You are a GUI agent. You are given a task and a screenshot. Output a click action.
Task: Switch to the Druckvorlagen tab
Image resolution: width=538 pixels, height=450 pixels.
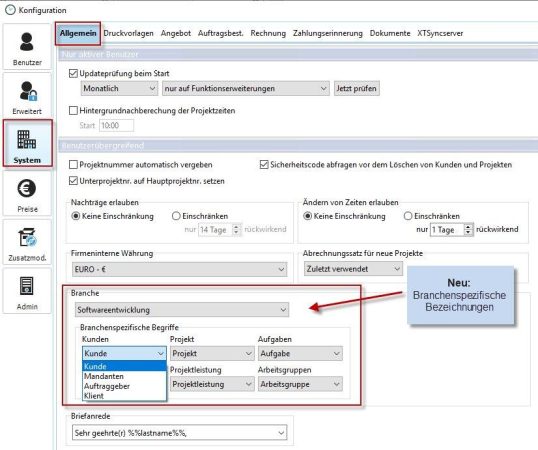(x=128, y=33)
